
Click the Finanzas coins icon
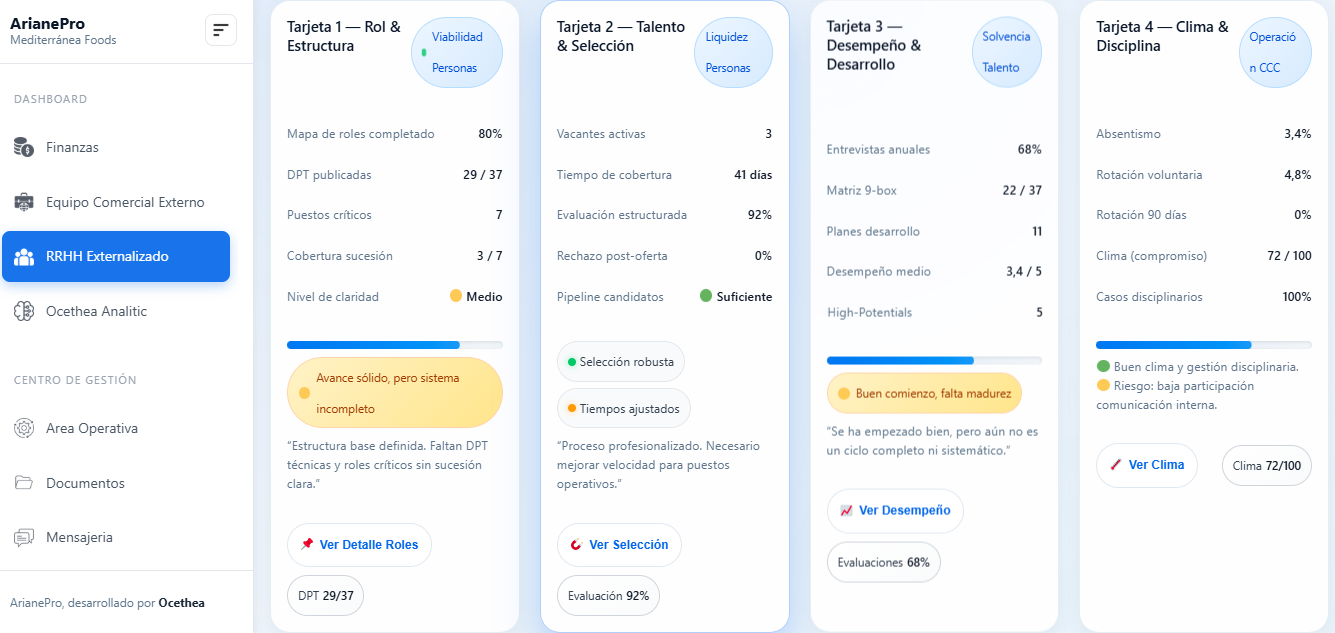[24, 147]
